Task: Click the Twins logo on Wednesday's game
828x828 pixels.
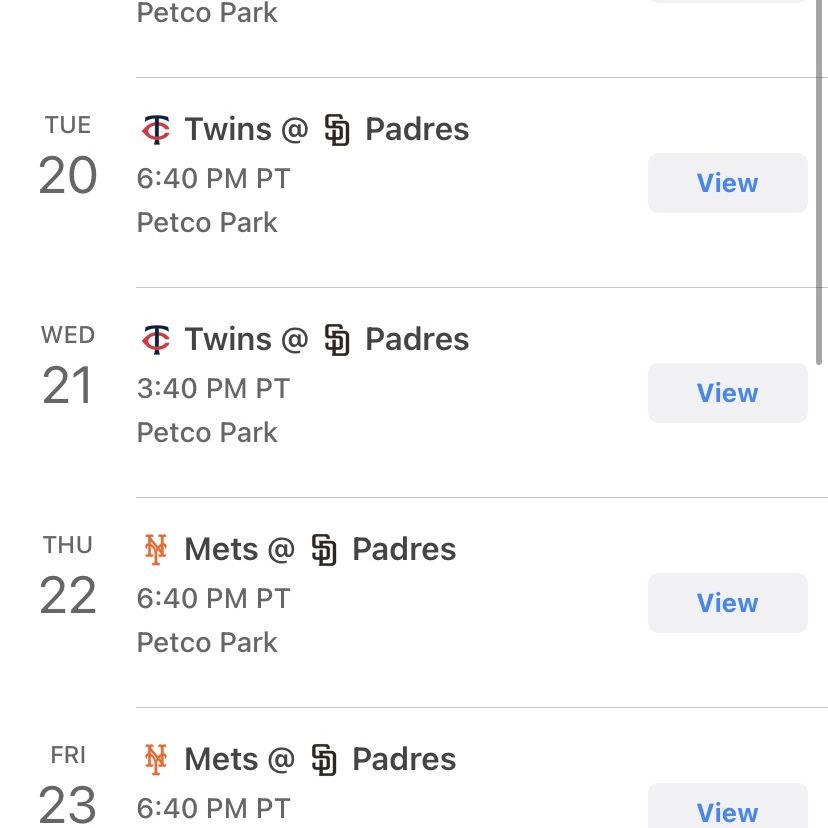Action: tap(156, 339)
